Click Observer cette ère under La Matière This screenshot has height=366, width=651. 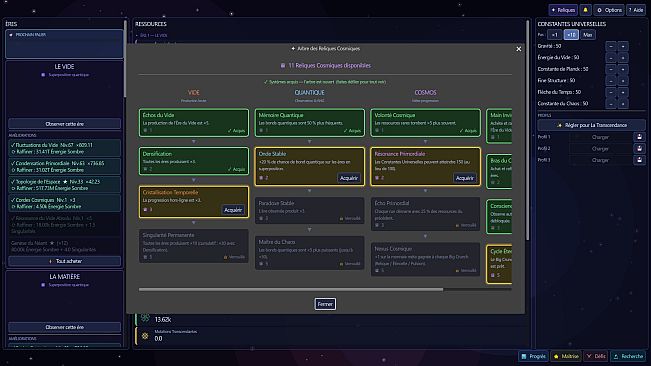pos(64,327)
